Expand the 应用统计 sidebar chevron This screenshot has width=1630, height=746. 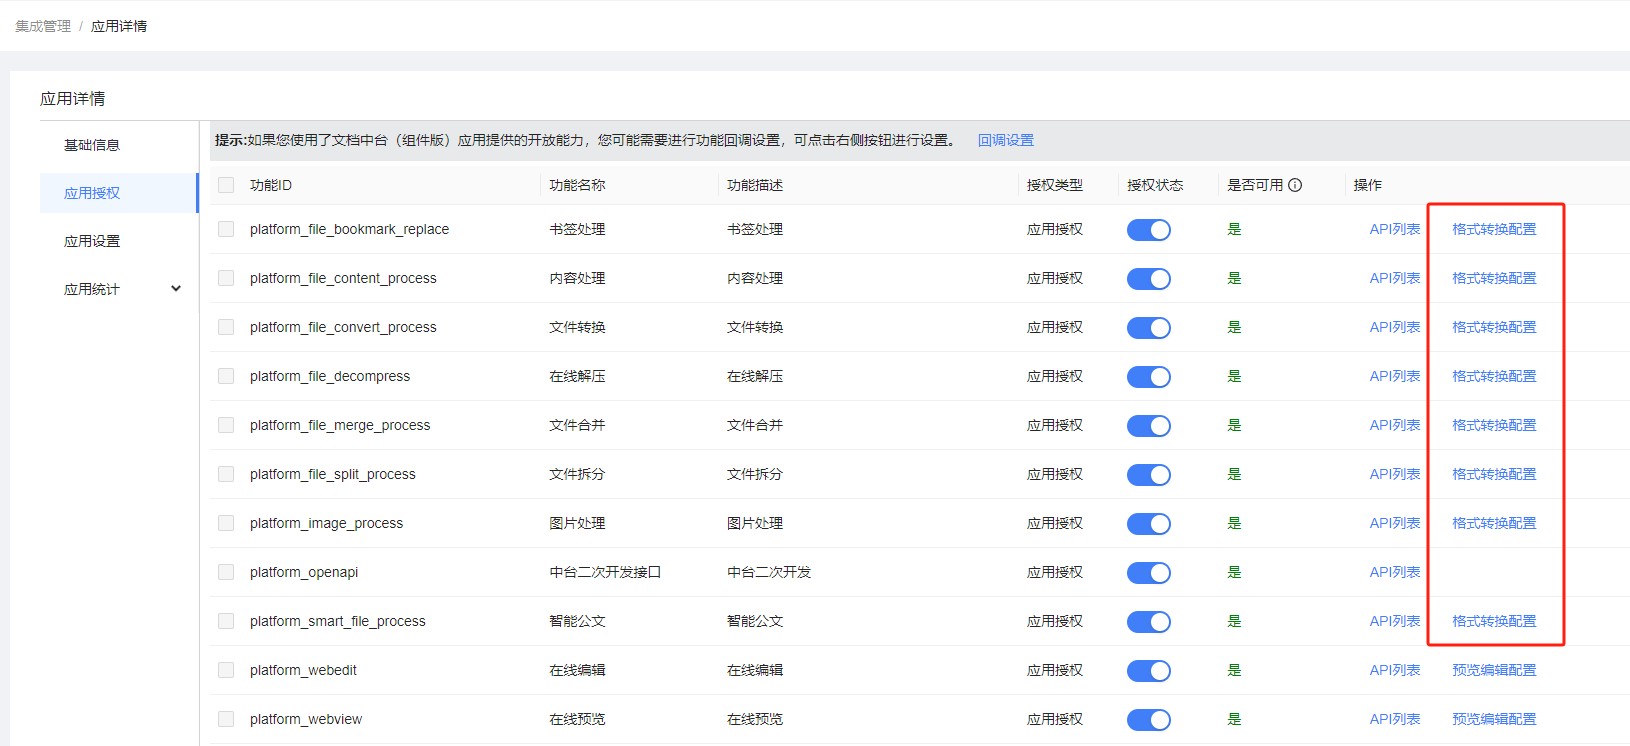[x=176, y=289]
